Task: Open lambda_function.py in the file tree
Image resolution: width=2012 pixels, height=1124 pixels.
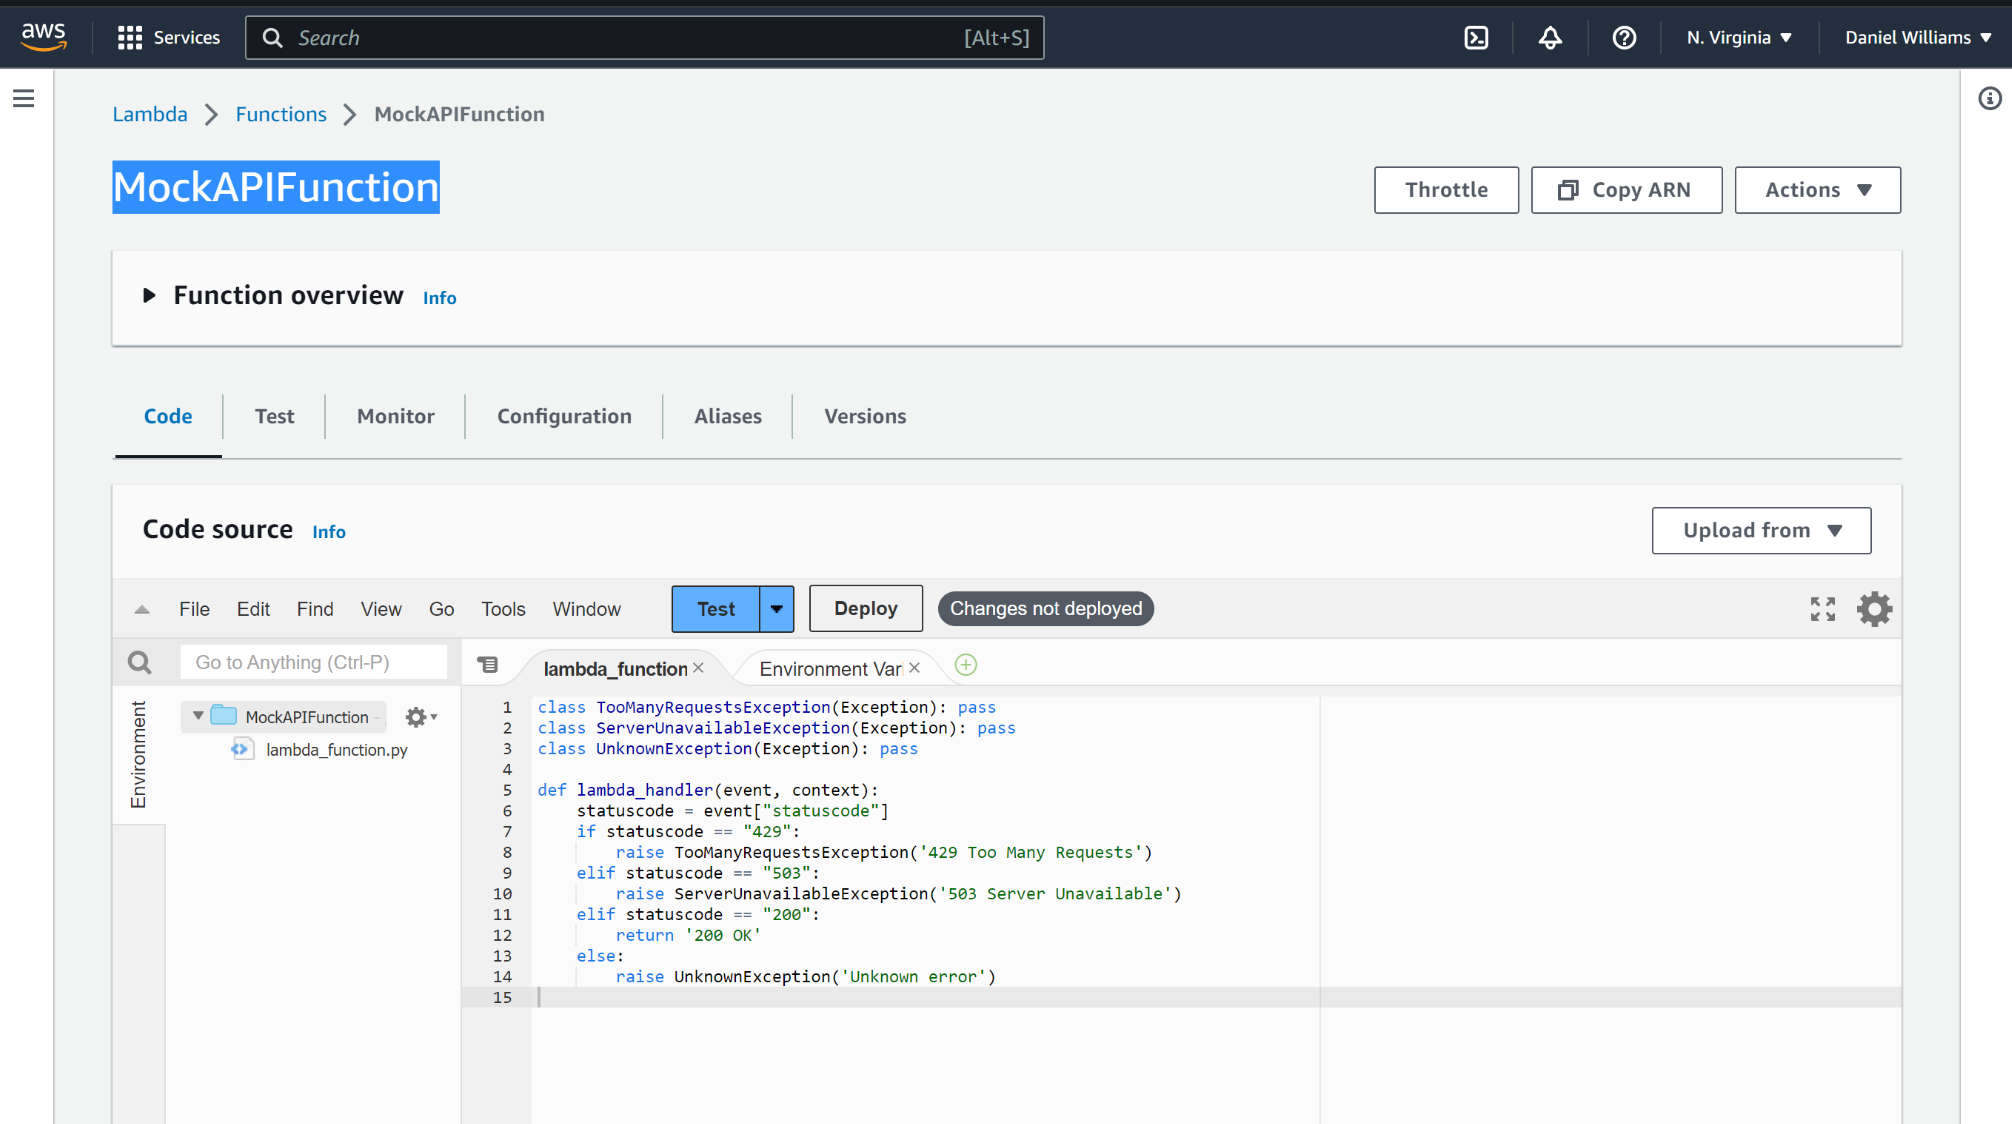Action: point(336,750)
